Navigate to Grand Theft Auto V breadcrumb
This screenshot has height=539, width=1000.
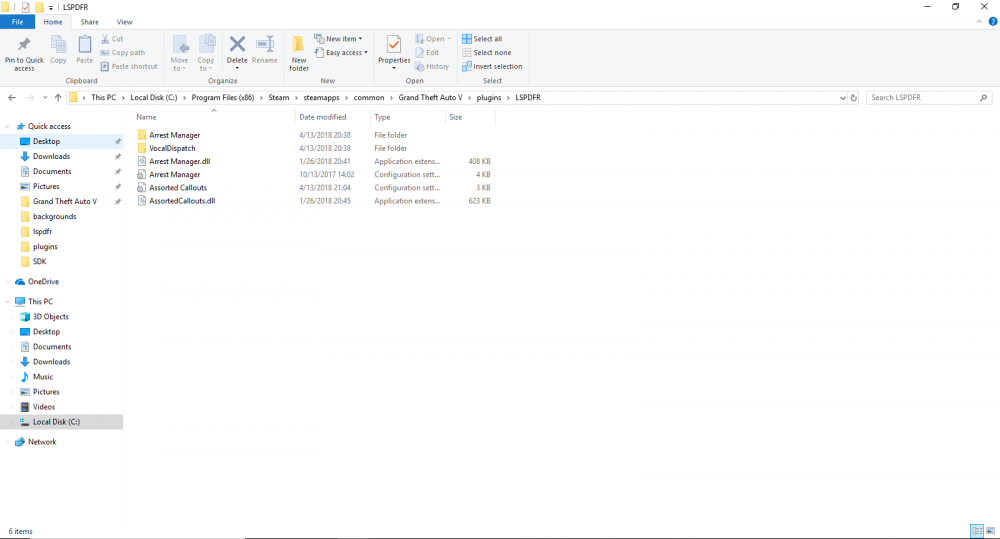[x=430, y=98]
